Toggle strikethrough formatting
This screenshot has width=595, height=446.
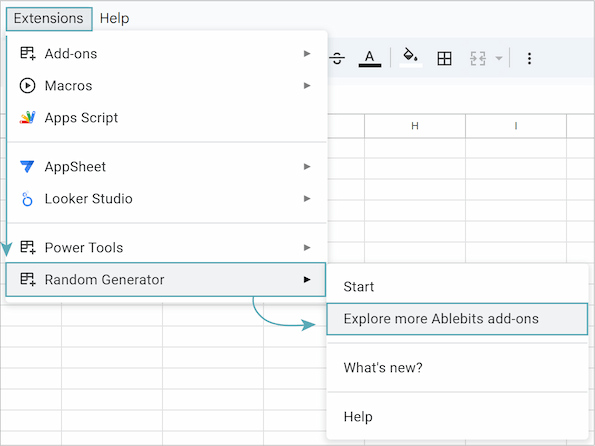tap(337, 58)
